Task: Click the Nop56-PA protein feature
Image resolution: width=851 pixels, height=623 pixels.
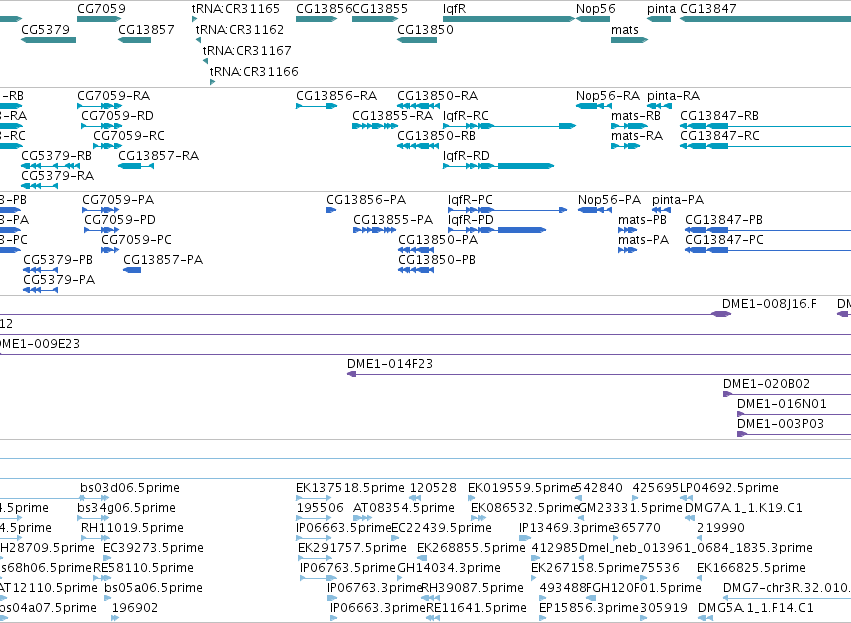Action: tap(595, 210)
